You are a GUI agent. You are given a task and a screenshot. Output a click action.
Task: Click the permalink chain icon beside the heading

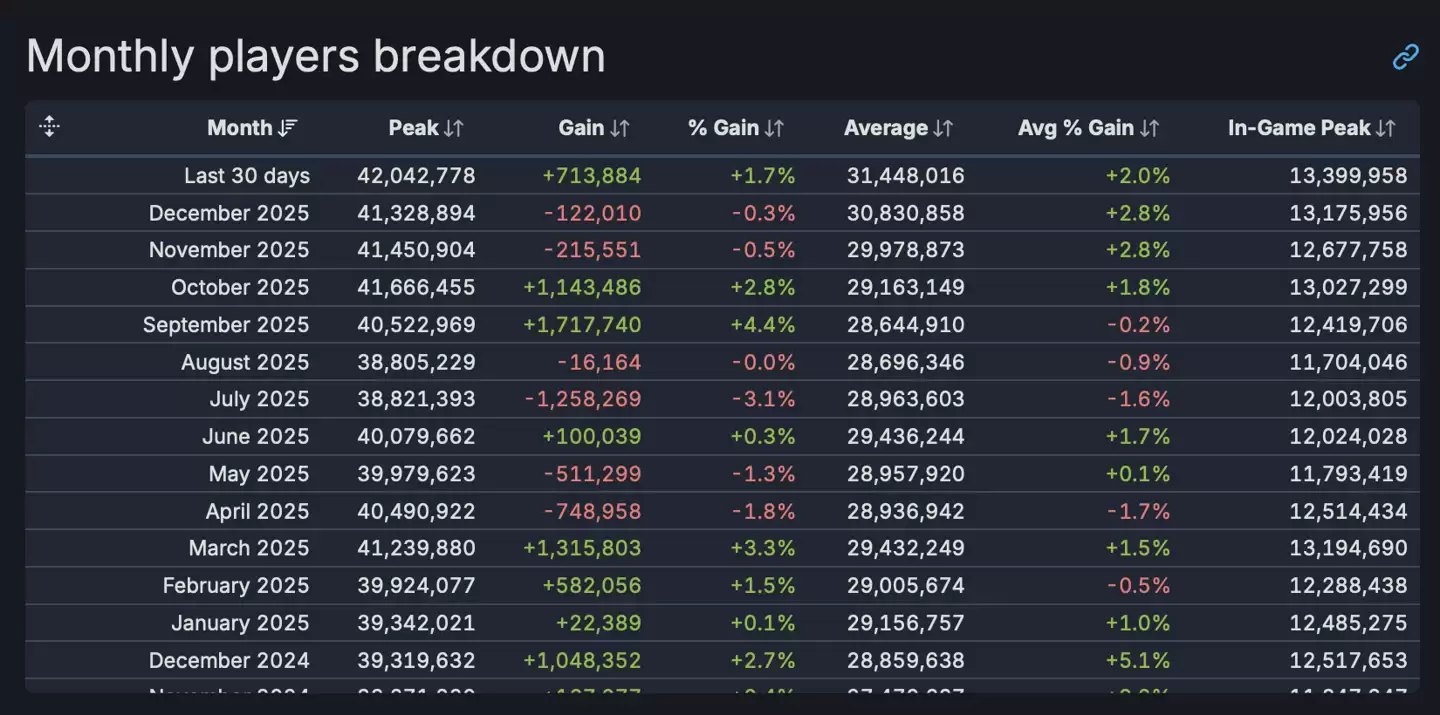(1405, 57)
